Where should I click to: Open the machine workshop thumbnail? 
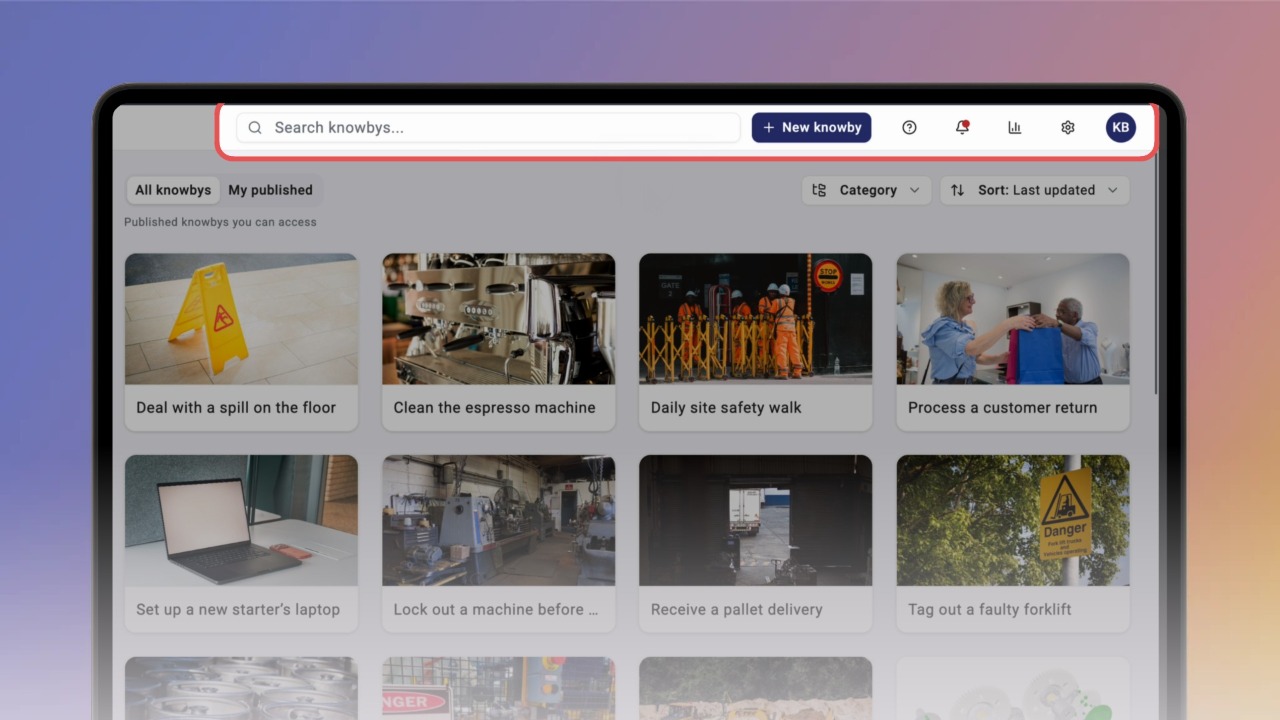coord(498,521)
